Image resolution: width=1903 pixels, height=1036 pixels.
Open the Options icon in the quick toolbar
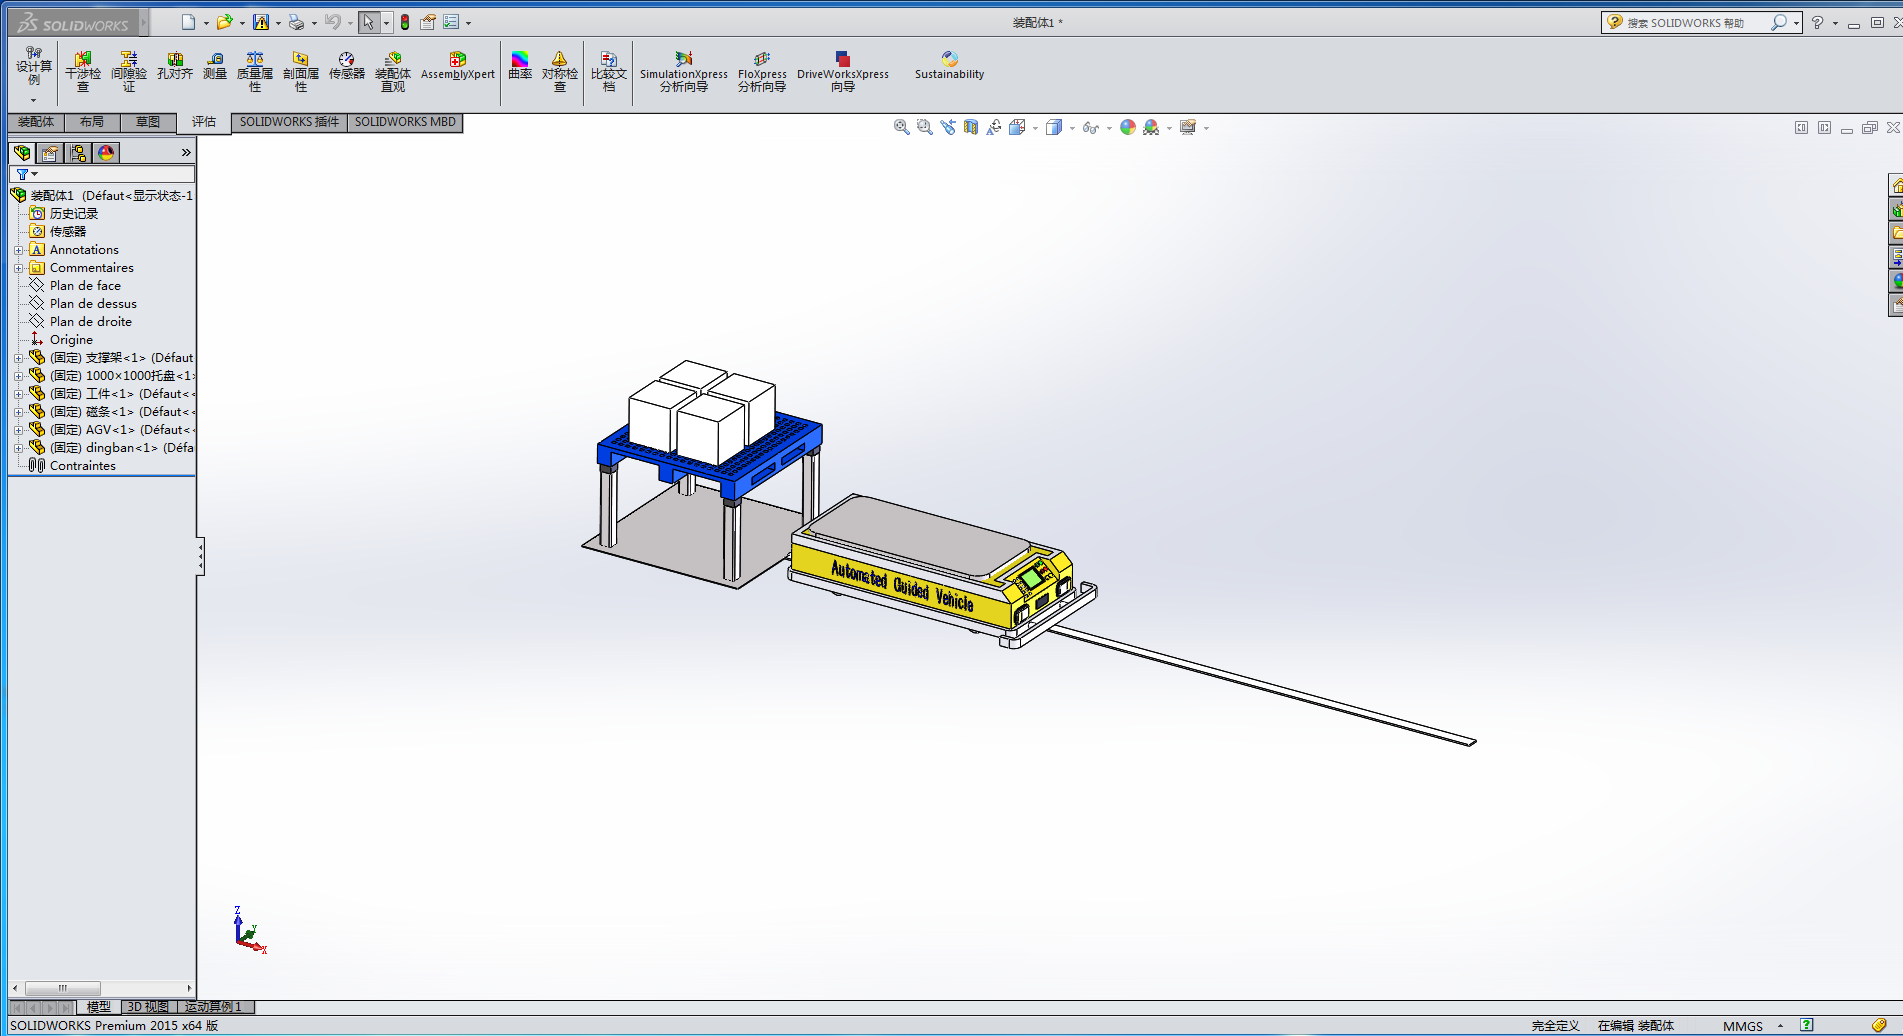point(451,22)
